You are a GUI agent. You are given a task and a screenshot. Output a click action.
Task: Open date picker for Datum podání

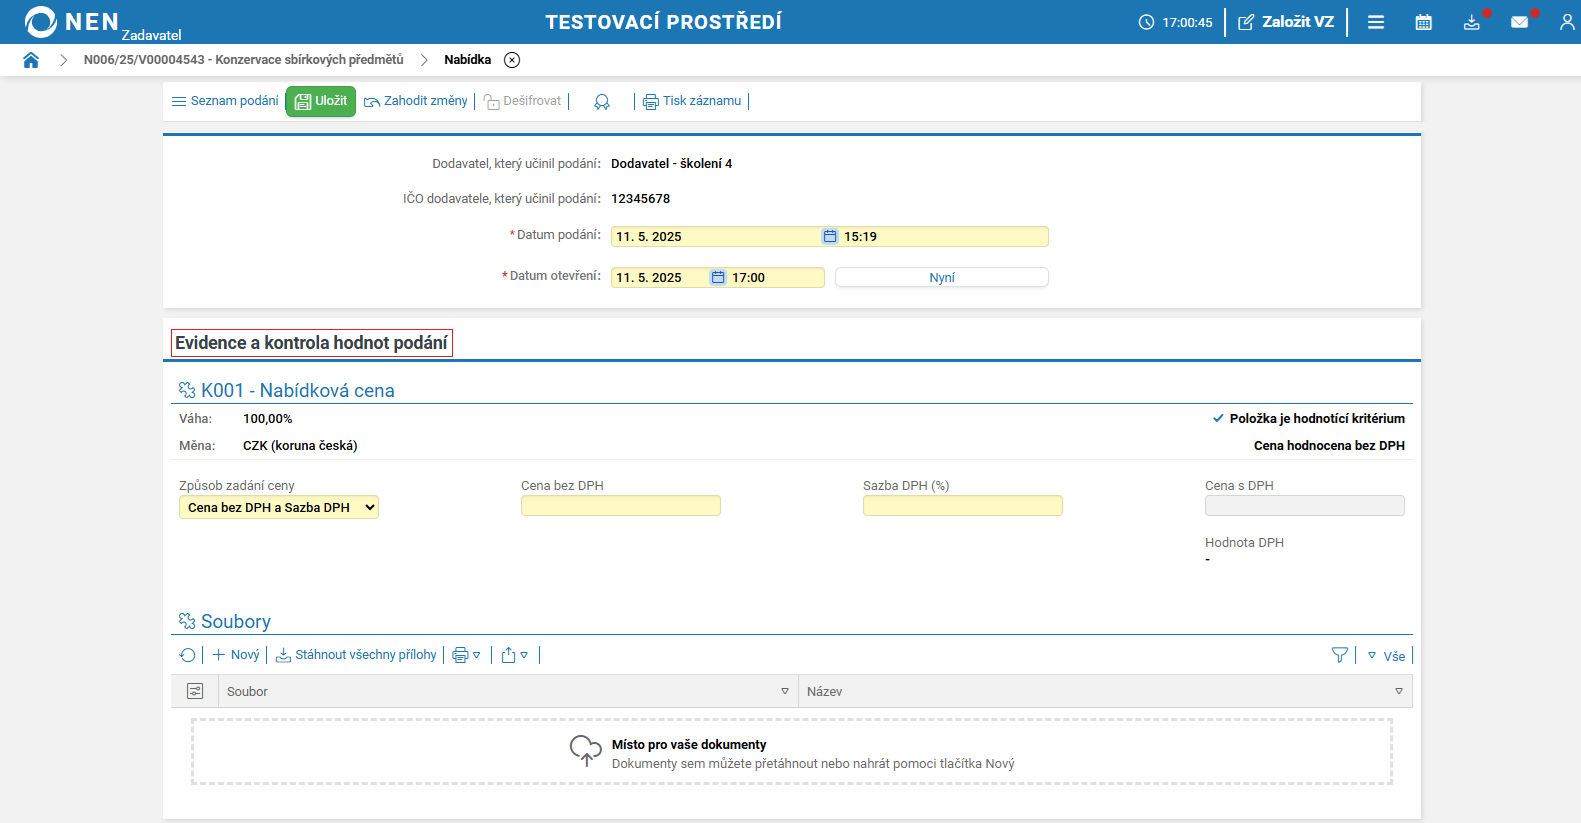tap(829, 237)
